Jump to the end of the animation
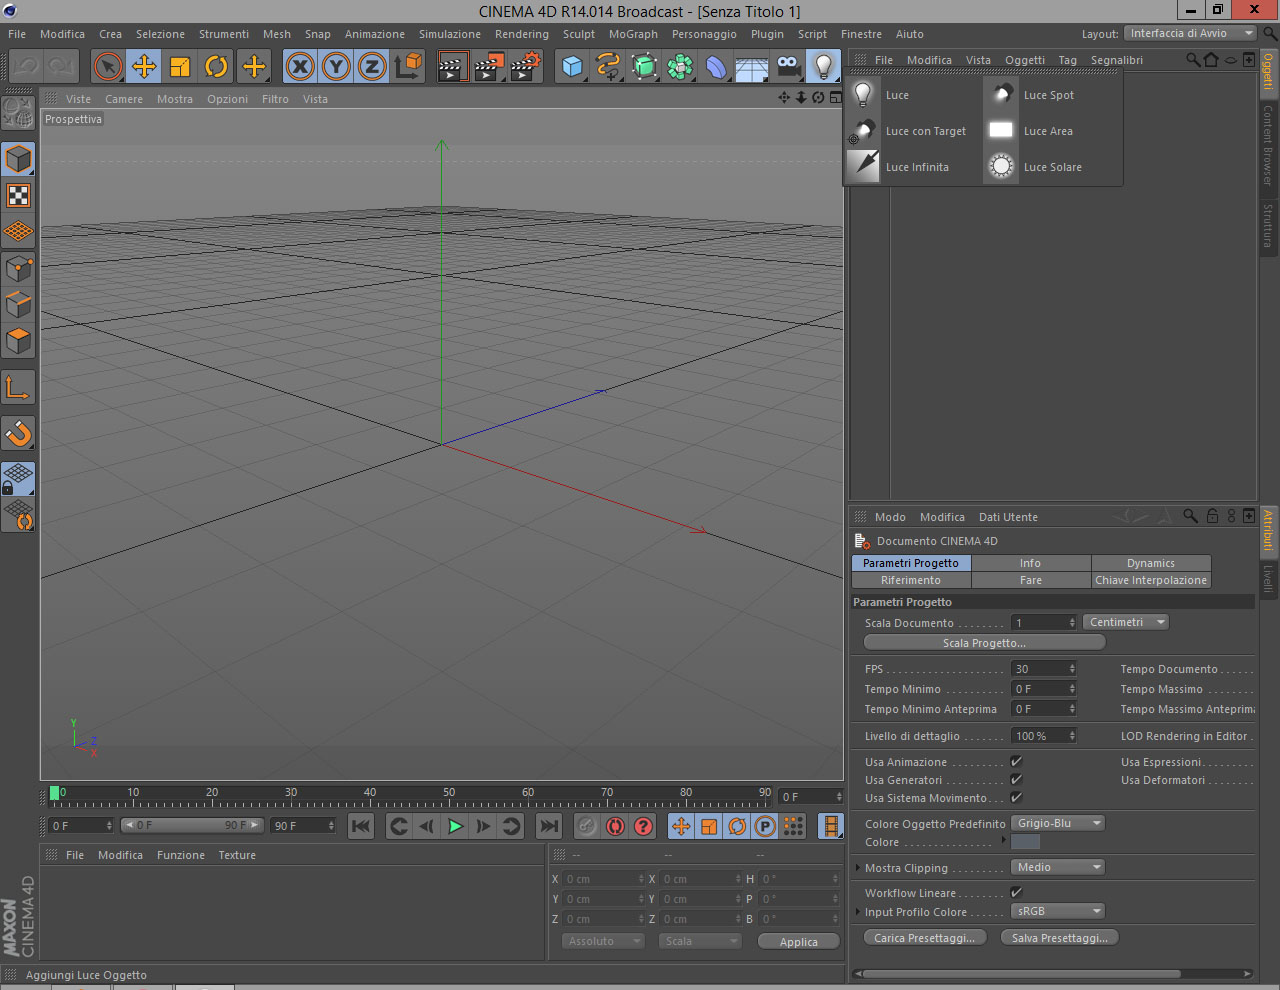Screen dimensions: 1280x990 pos(549,826)
